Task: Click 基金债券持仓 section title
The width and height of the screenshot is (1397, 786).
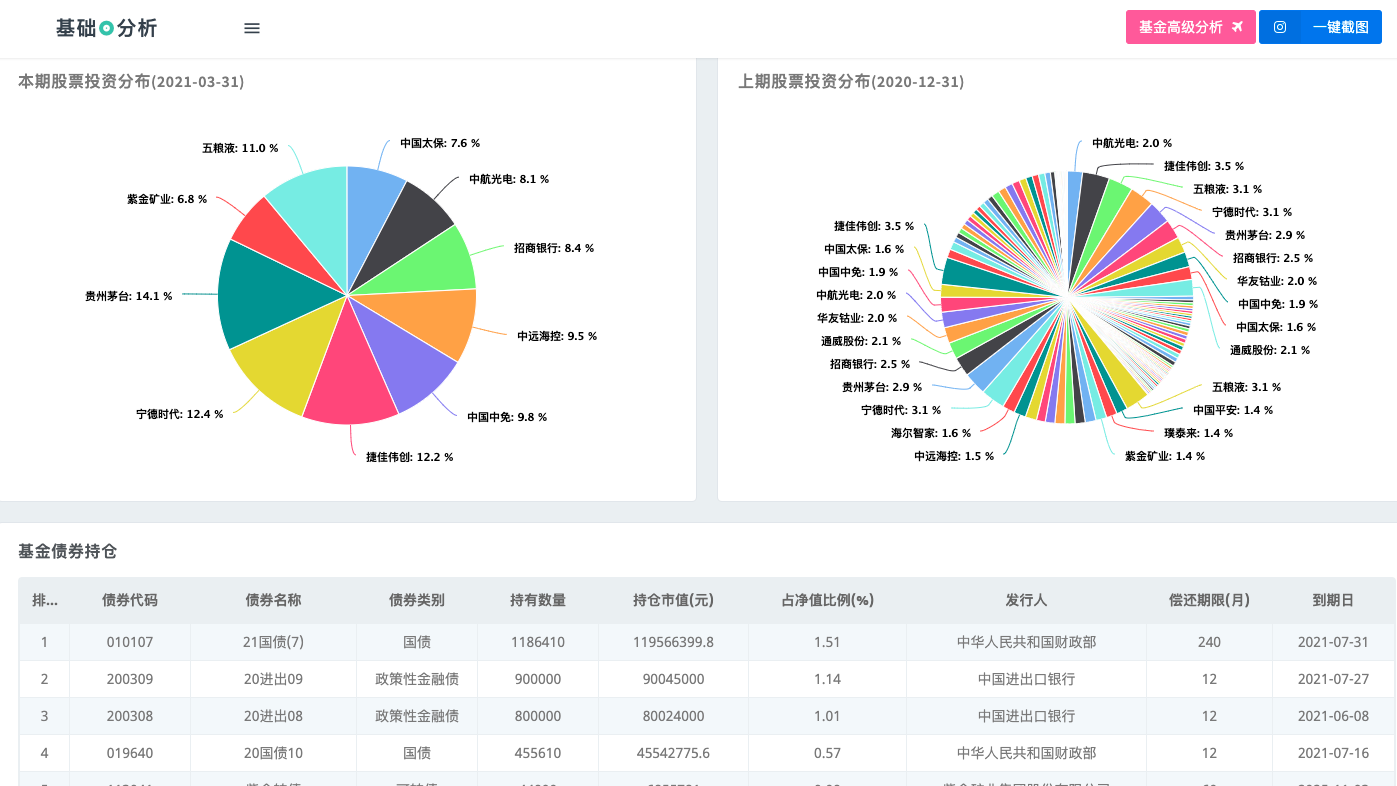Action: (x=68, y=551)
